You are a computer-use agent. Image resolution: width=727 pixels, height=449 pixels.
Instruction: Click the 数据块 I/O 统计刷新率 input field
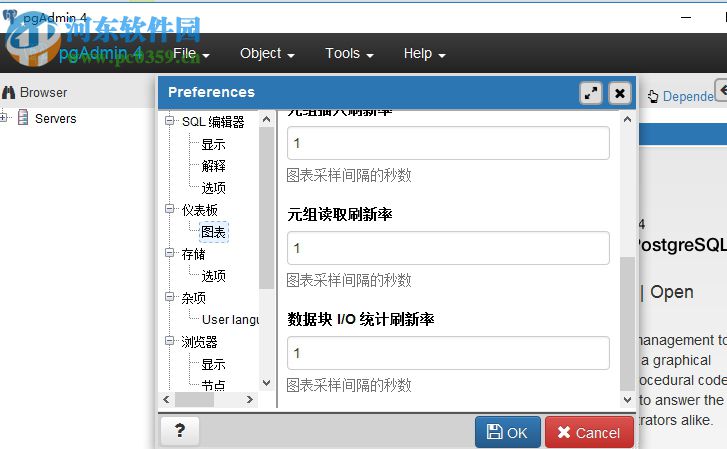click(448, 353)
